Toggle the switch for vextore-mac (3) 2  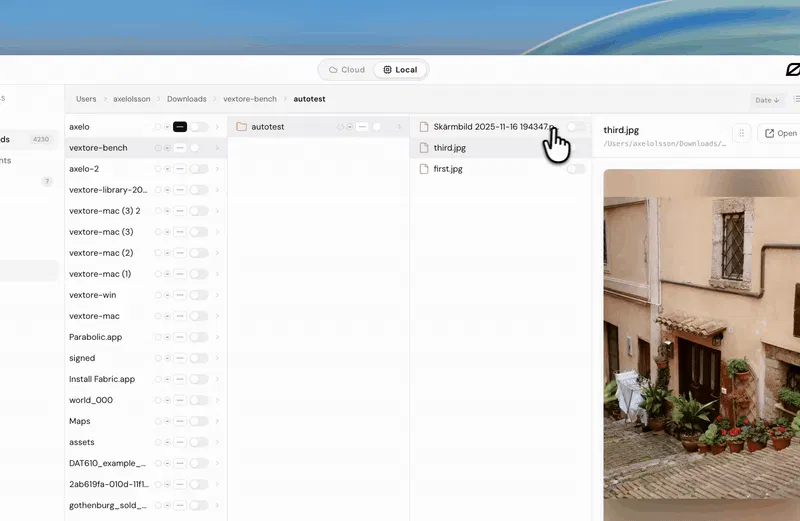(x=199, y=211)
